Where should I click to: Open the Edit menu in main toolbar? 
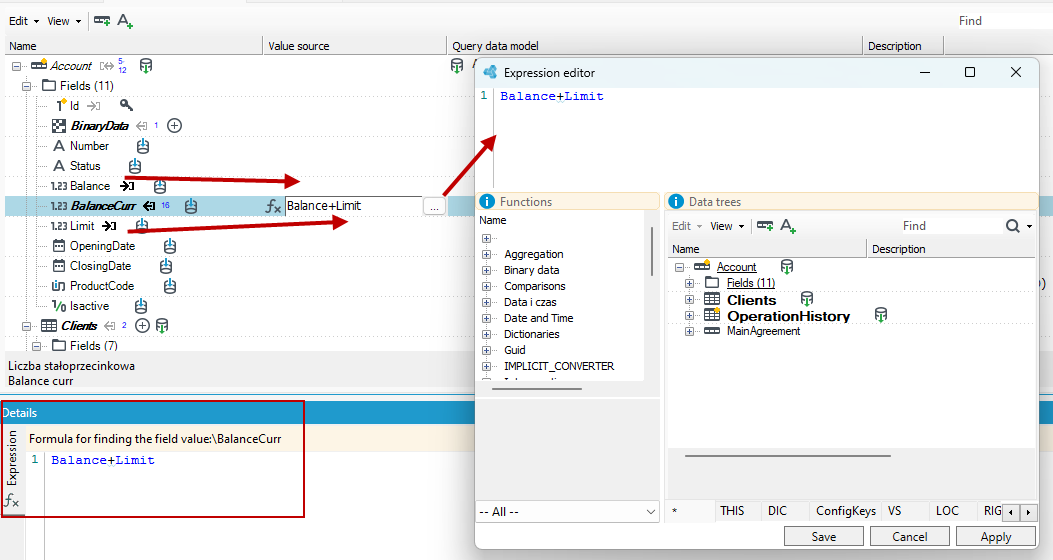24,21
